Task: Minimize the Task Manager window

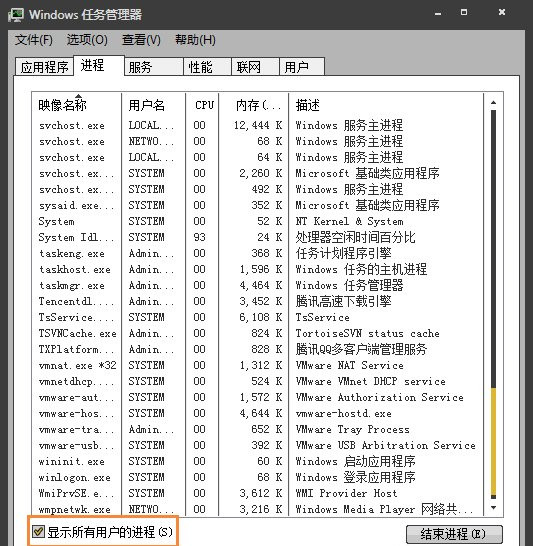Action: point(438,14)
